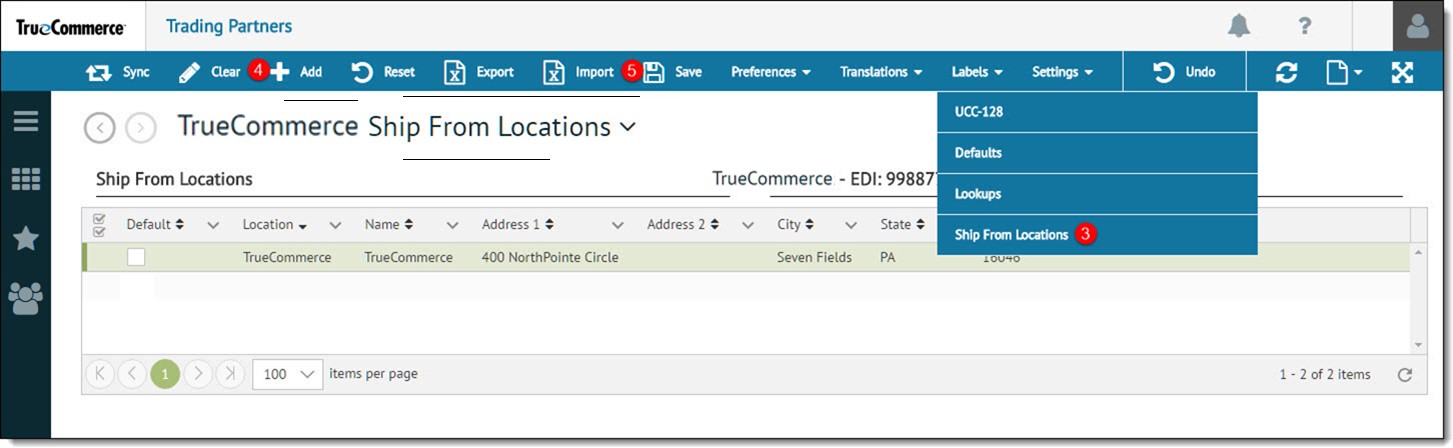The width and height of the screenshot is (1453, 448).
Task: Open the 100 items per page dropdown
Action: [x=288, y=374]
